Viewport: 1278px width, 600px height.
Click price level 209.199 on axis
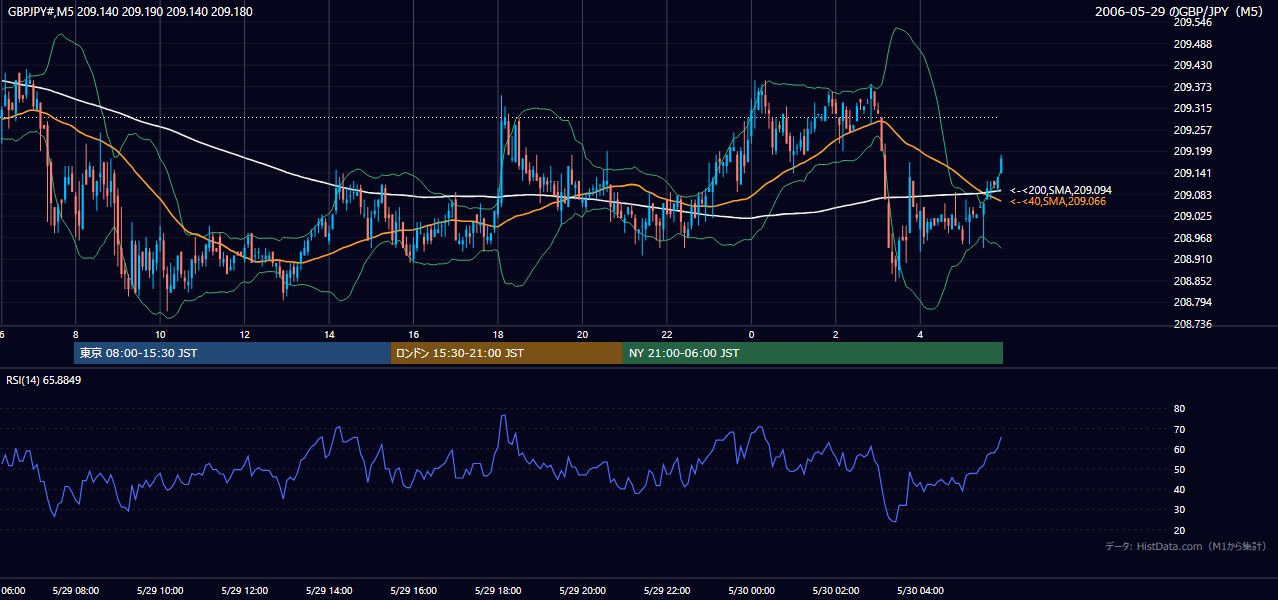coord(1192,151)
